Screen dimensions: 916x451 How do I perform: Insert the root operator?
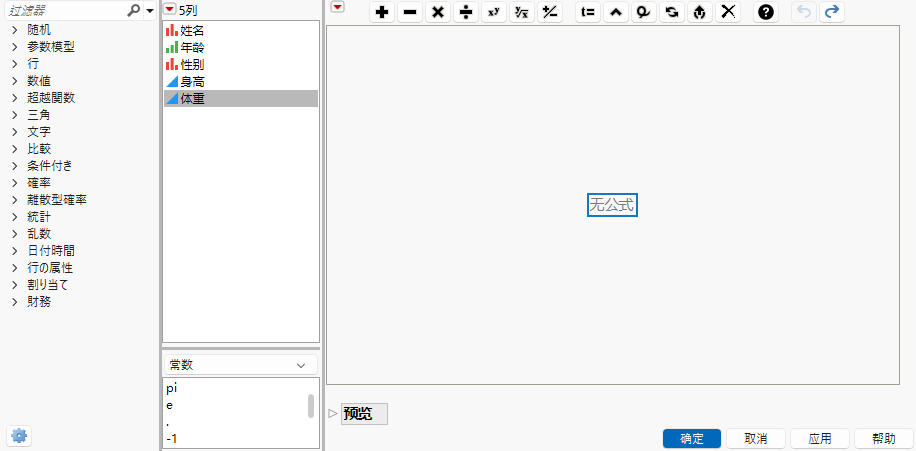pyautogui.click(x=522, y=12)
